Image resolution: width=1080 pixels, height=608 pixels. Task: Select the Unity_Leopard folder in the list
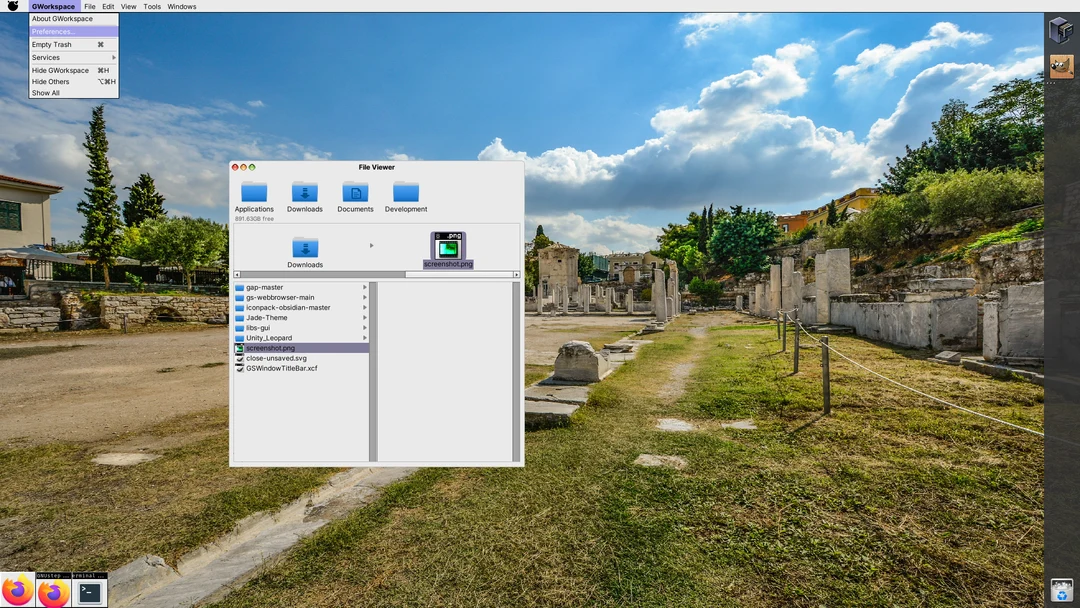click(264, 337)
